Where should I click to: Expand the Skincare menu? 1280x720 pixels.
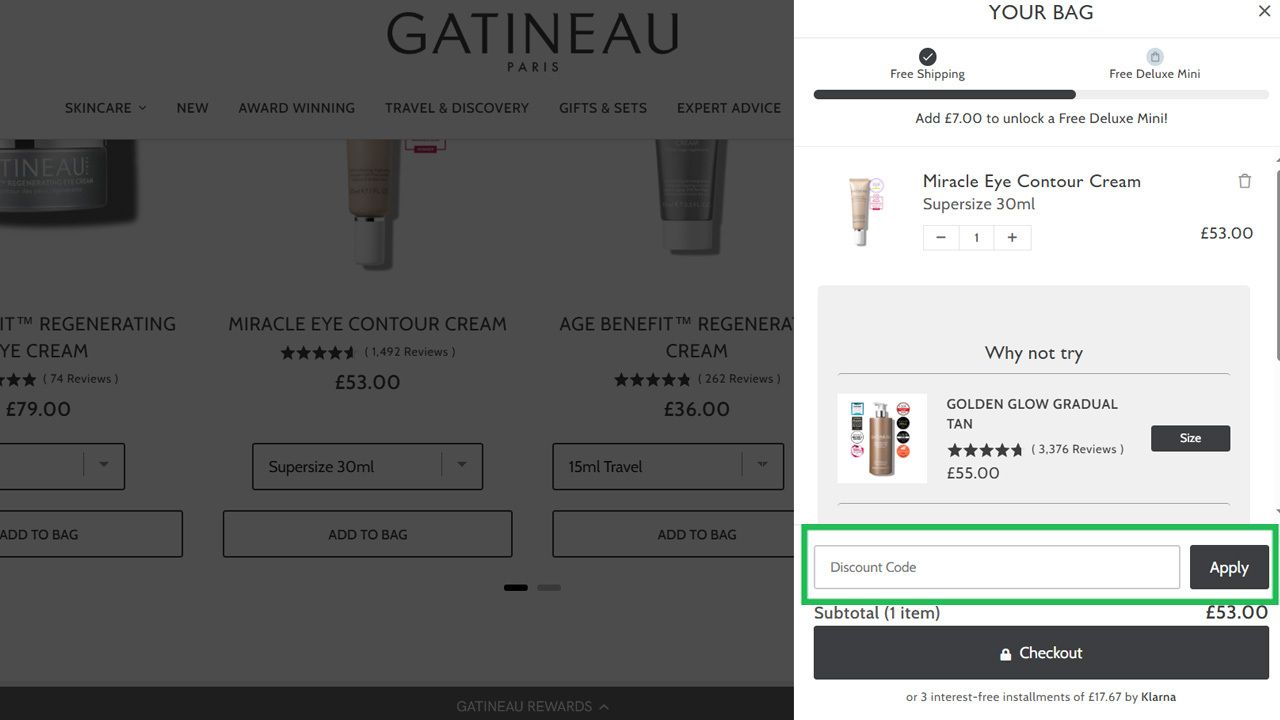[x=105, y=108]
